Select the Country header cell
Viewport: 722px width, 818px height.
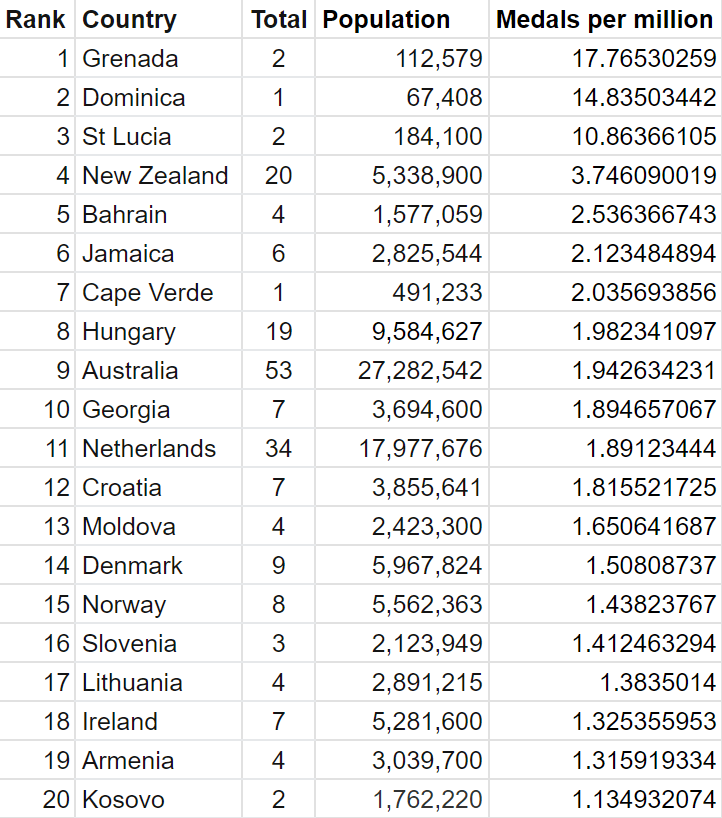tap(129, 20)
